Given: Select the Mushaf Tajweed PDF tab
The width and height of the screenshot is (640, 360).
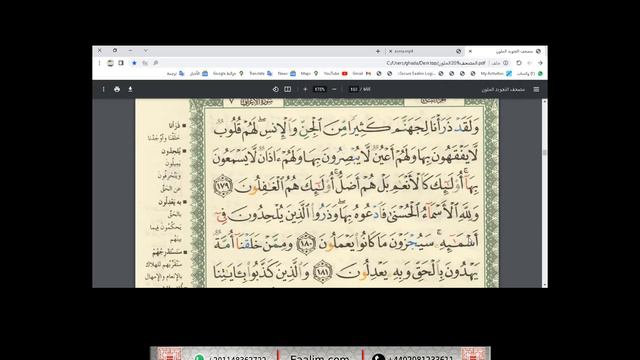Looking at the screenshot, I should pyautogui.click(x=506, y=51).
